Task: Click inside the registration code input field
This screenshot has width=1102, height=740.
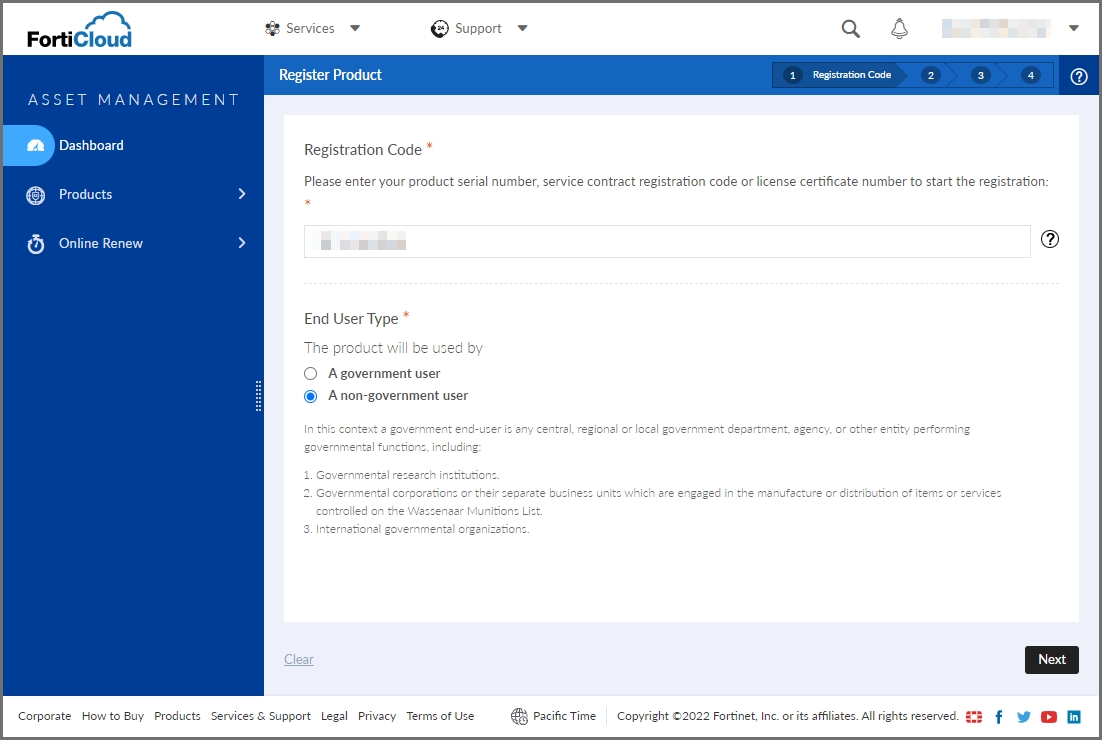Action: click(x=666, y=240)
